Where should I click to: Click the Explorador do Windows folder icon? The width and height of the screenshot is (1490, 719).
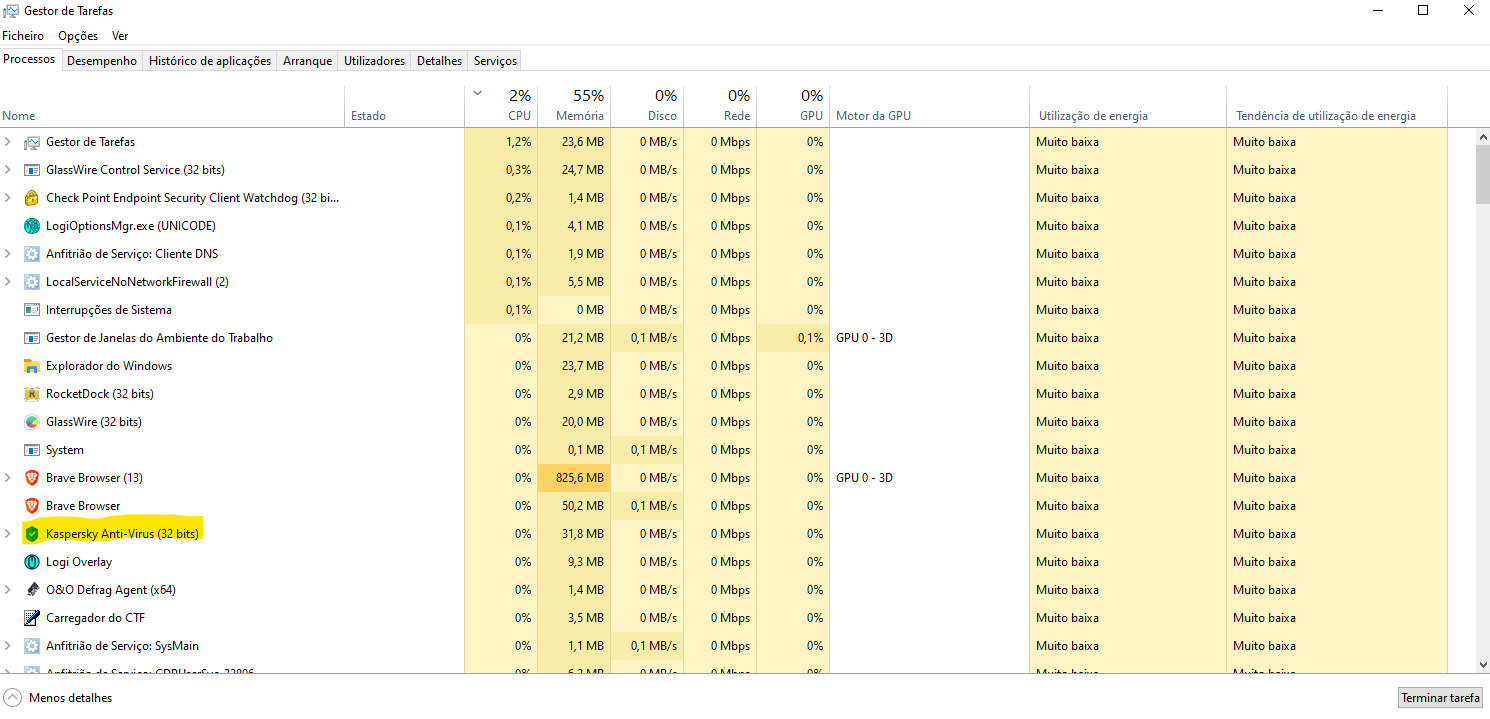(x=31, y=366)
